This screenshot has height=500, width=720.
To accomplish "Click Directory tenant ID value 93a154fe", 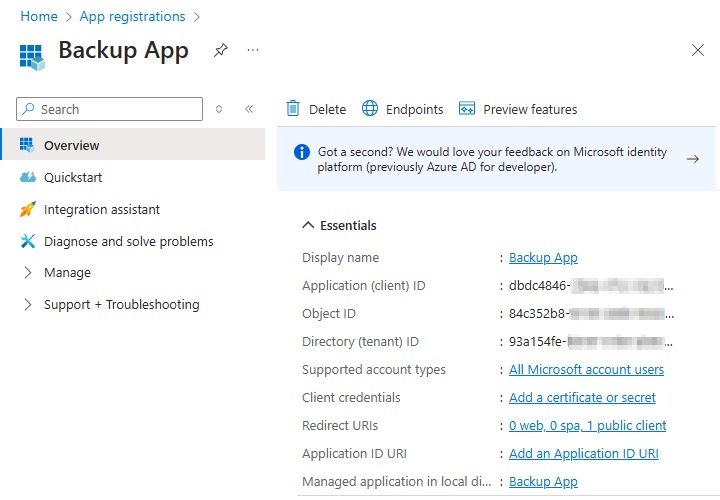I will coord(591,342).
